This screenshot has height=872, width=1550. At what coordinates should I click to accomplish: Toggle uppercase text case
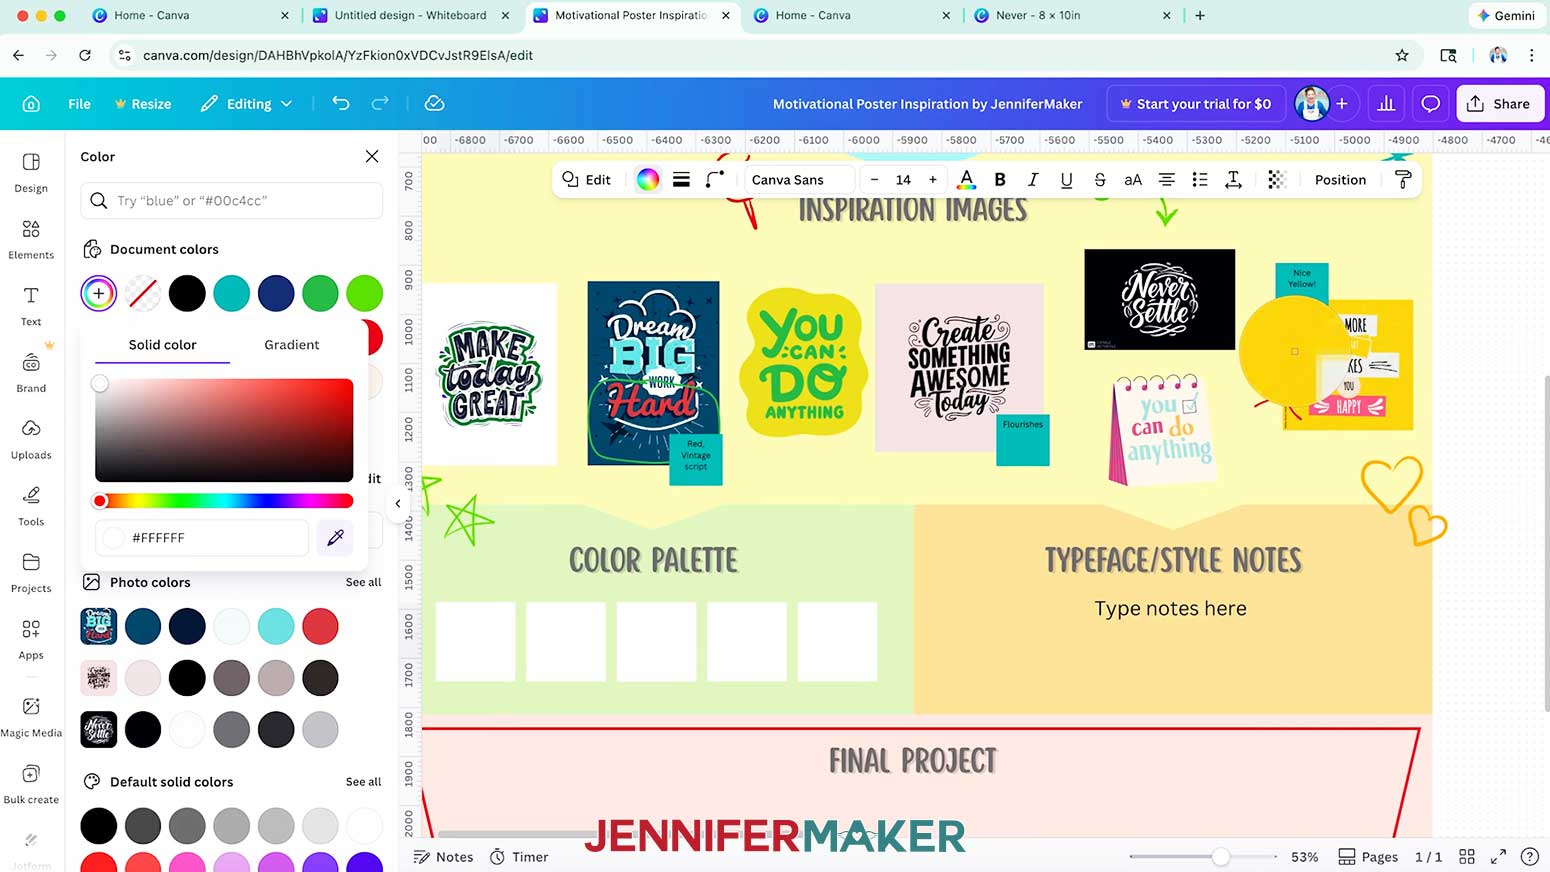(x=1133, y=179)
